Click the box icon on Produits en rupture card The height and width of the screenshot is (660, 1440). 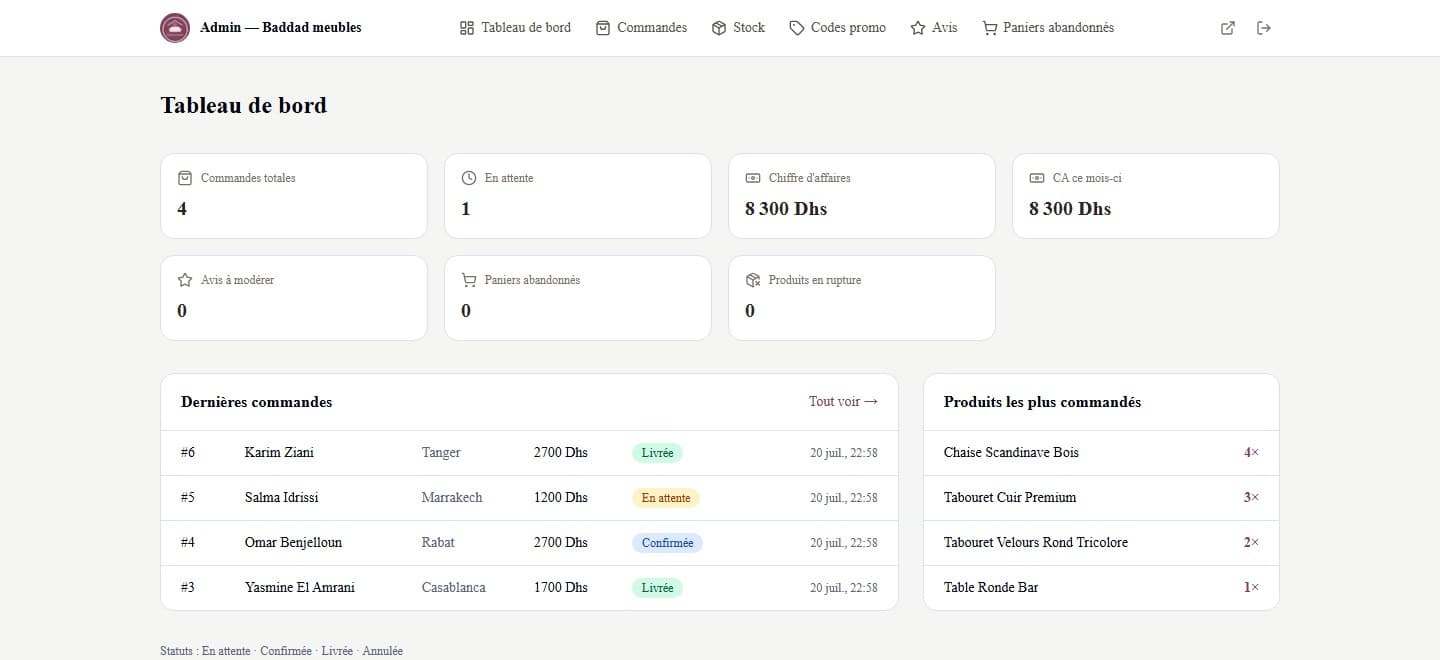753,280
